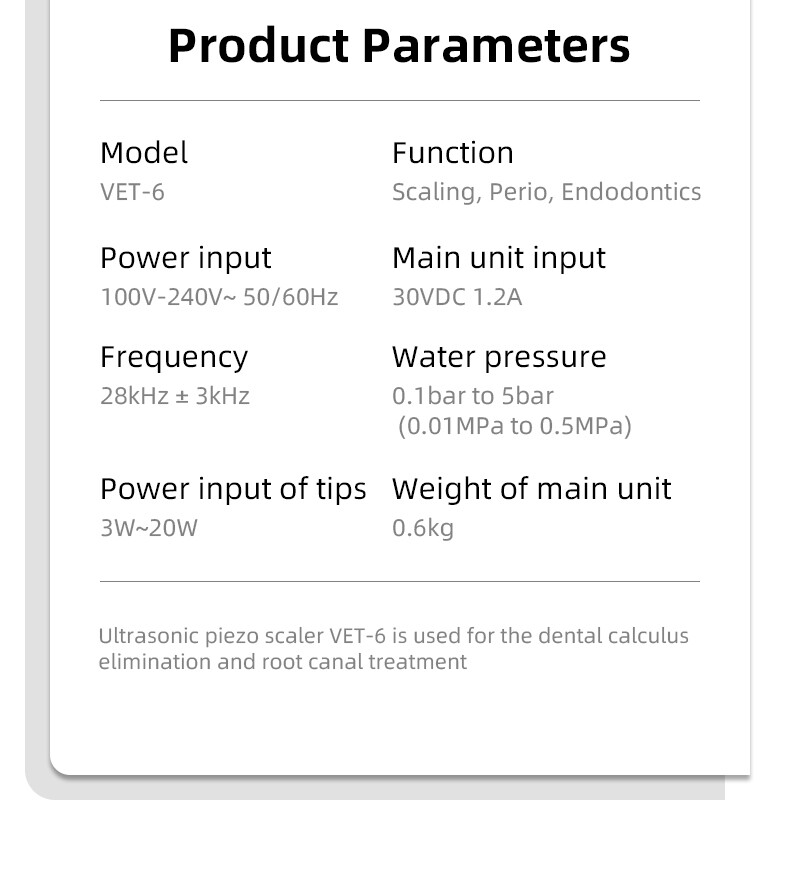Select the 3W~20W value
This screenshot has width=800, height=870.
click(x=149, y=528)
